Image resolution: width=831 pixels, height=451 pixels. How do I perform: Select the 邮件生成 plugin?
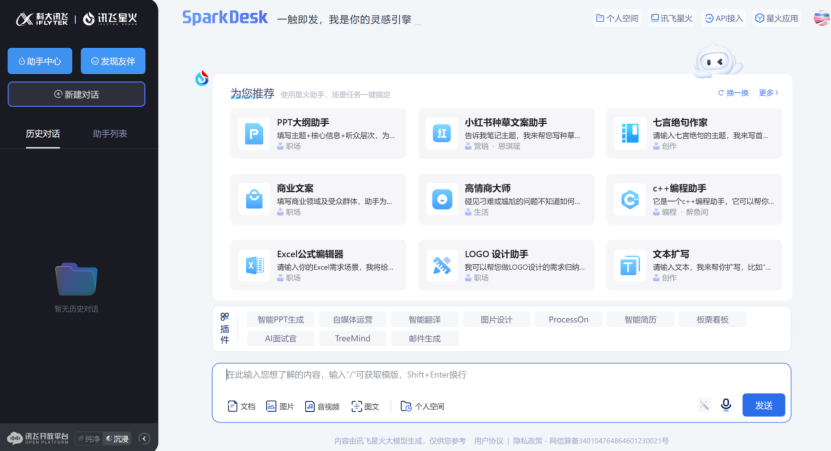425,338
